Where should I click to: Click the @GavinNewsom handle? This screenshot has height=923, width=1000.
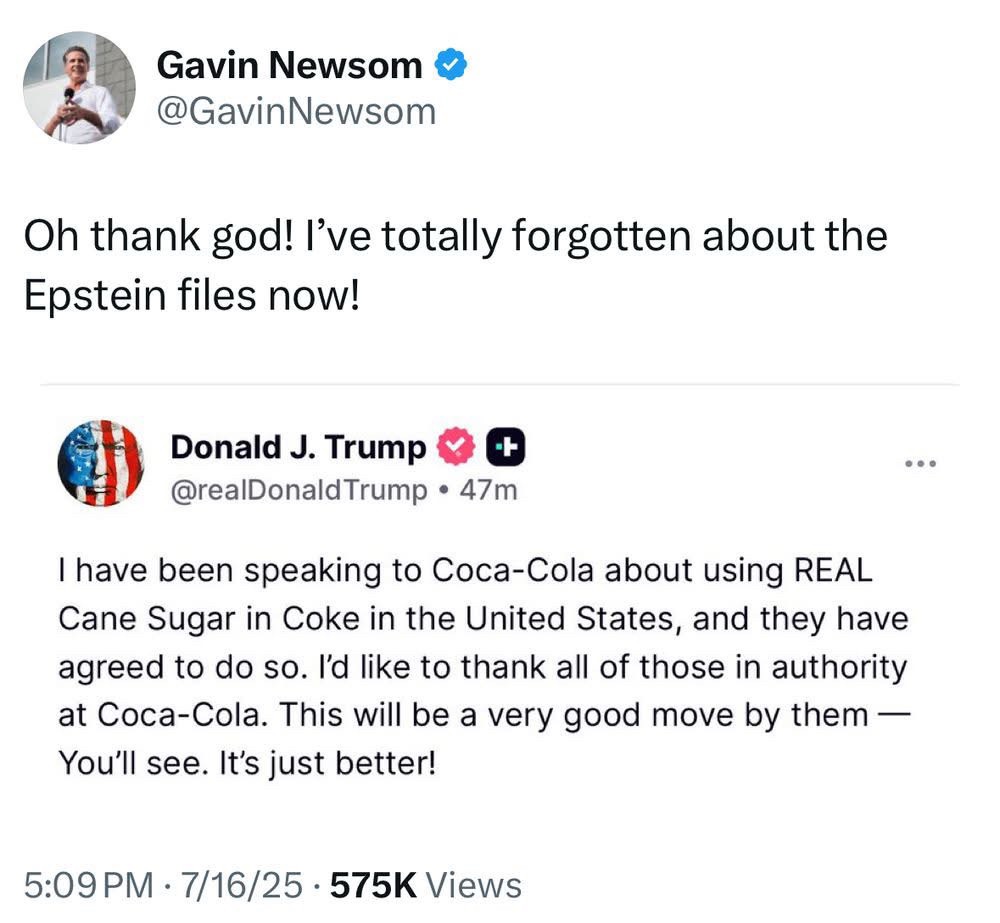click(296, 111)
